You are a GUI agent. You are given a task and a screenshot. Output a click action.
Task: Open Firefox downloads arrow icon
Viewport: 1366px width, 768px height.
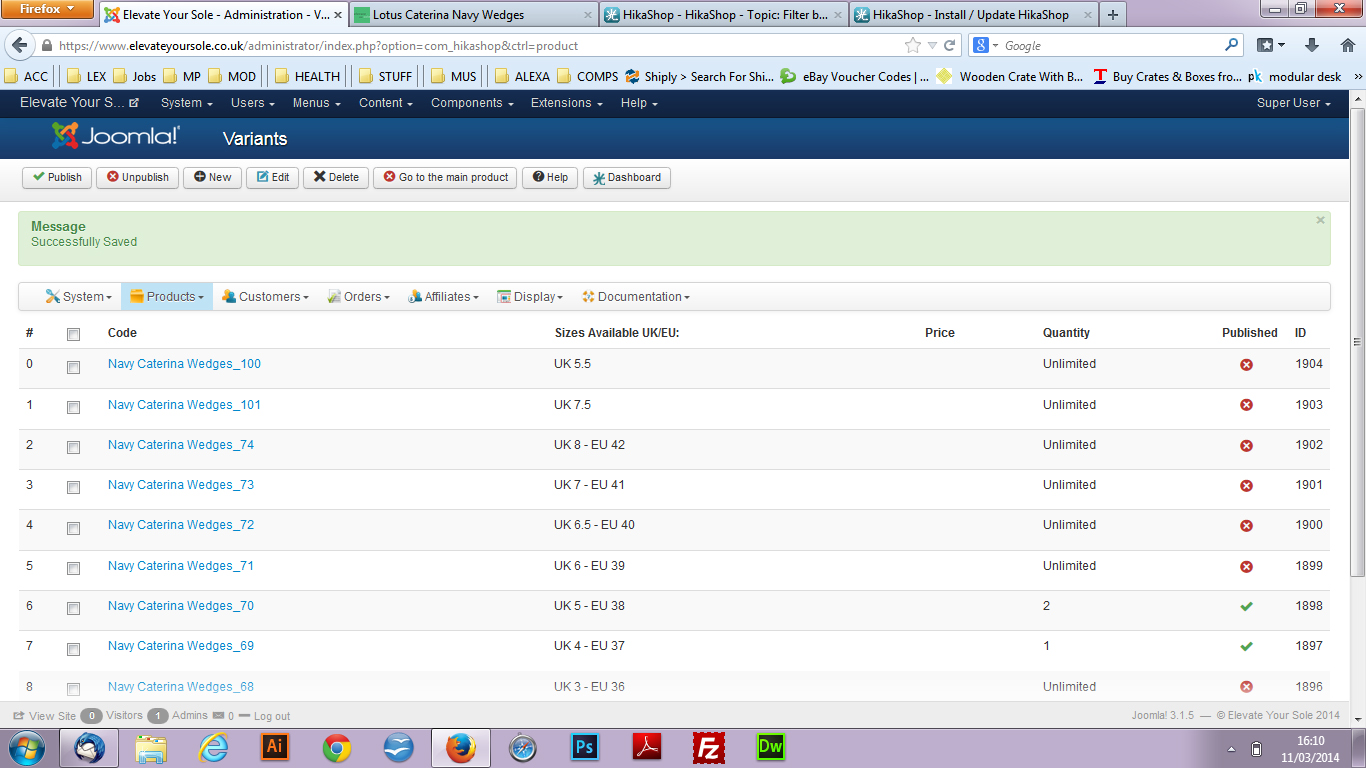click(1312, 45)
